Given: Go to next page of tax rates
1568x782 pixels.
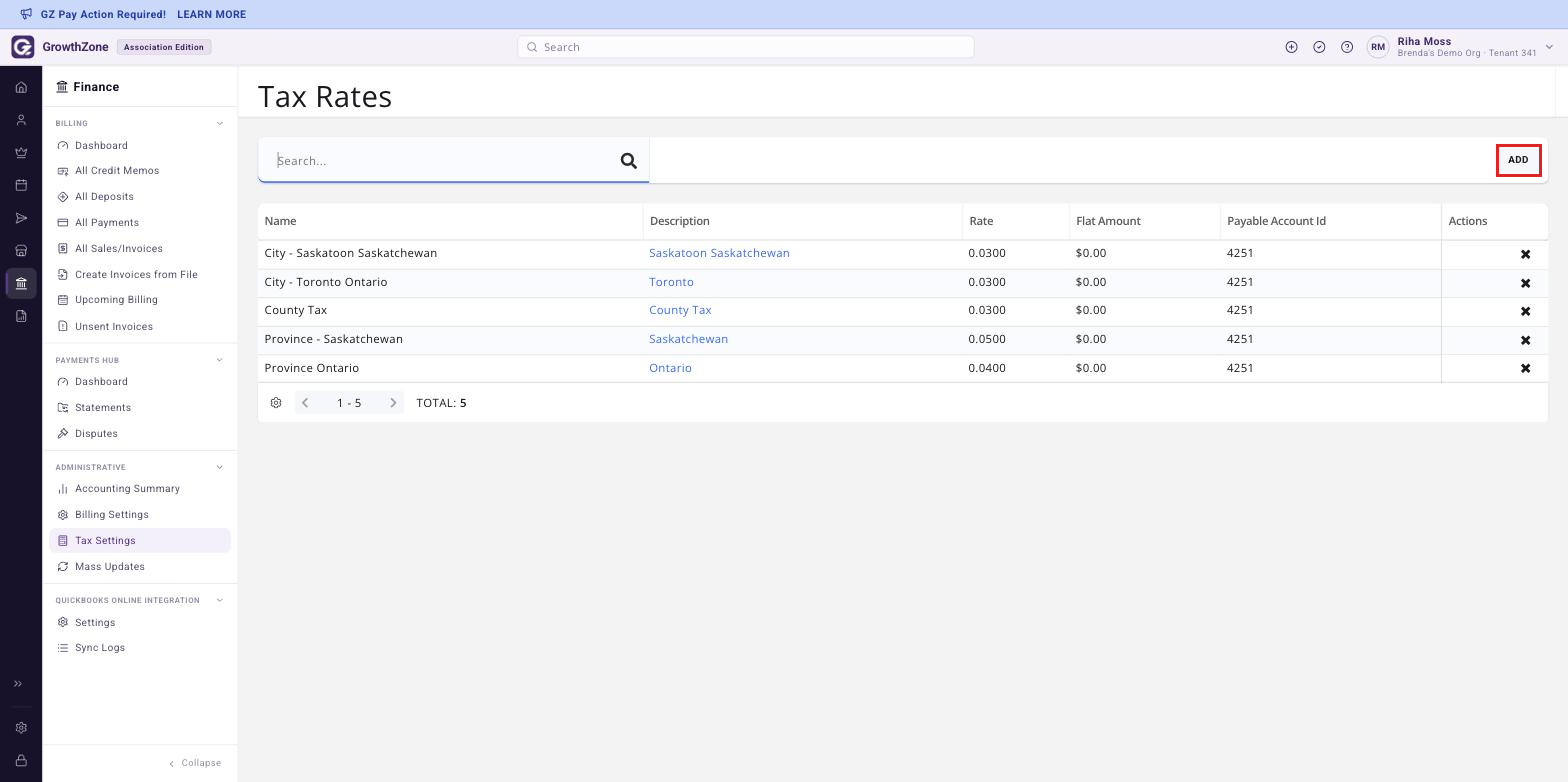Looking at the screenshot, I should point(393,403).
